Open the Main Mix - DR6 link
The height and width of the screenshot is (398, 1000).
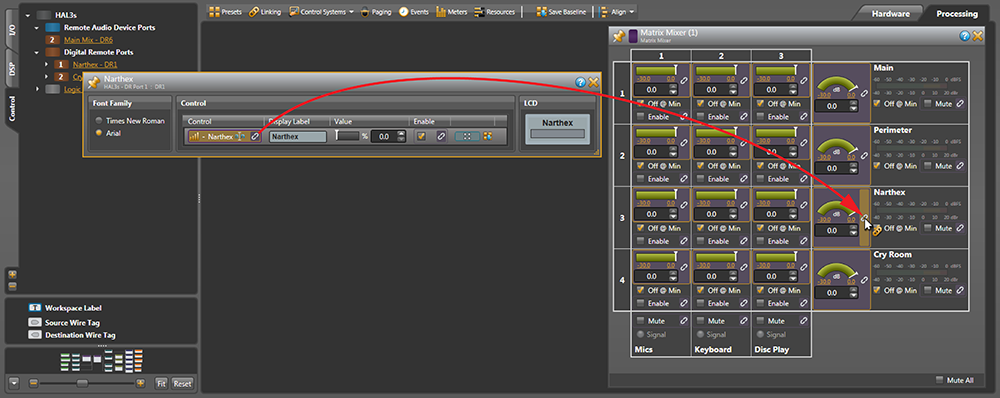pos(89,40)
